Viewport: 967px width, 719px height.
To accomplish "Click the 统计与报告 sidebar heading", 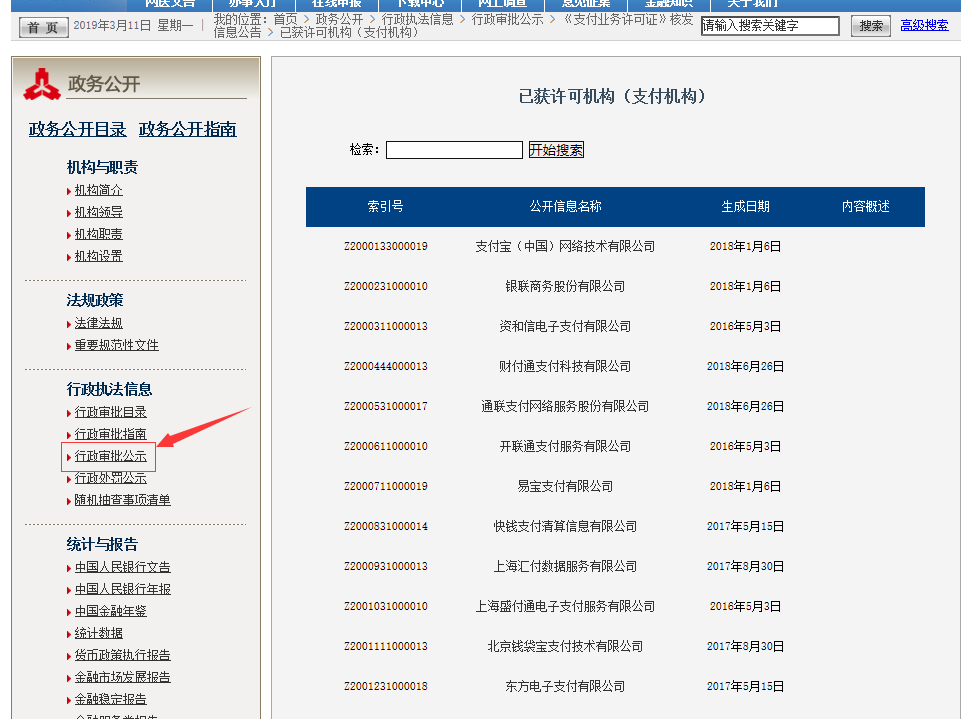I will tap(102, 544).
